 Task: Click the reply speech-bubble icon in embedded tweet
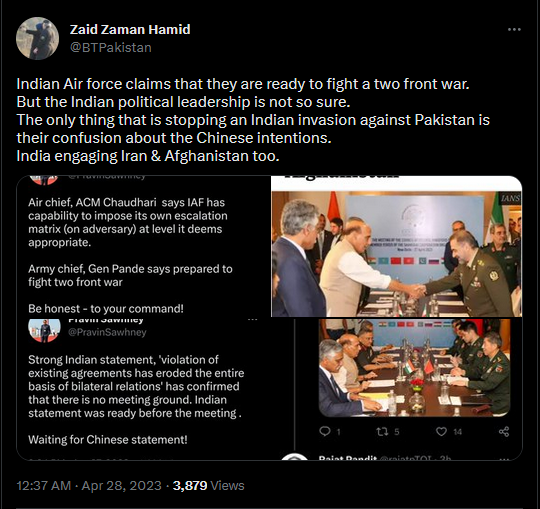325,431
